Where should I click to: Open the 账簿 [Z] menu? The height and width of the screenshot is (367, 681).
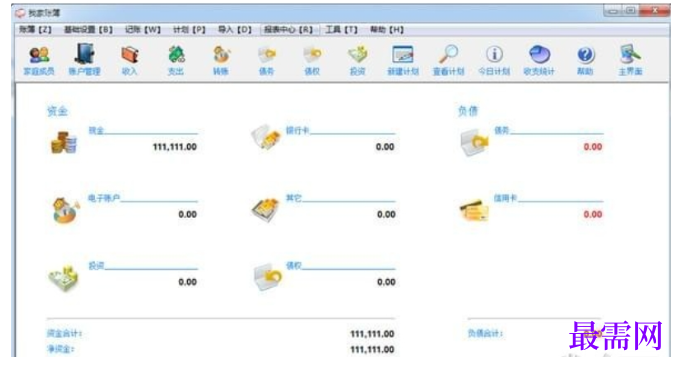point(35,30)
